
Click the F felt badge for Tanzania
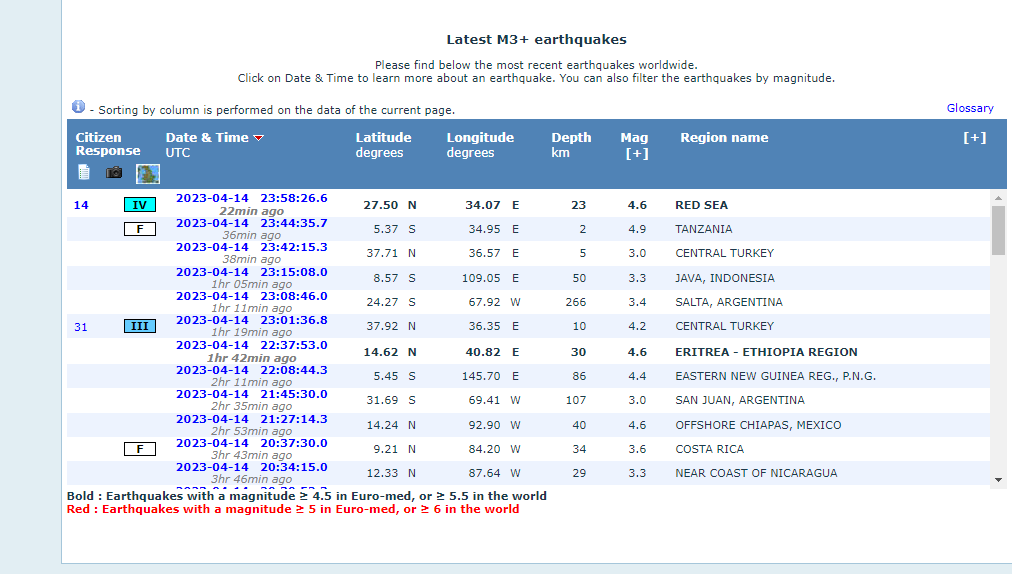click(x=140, y=229)
